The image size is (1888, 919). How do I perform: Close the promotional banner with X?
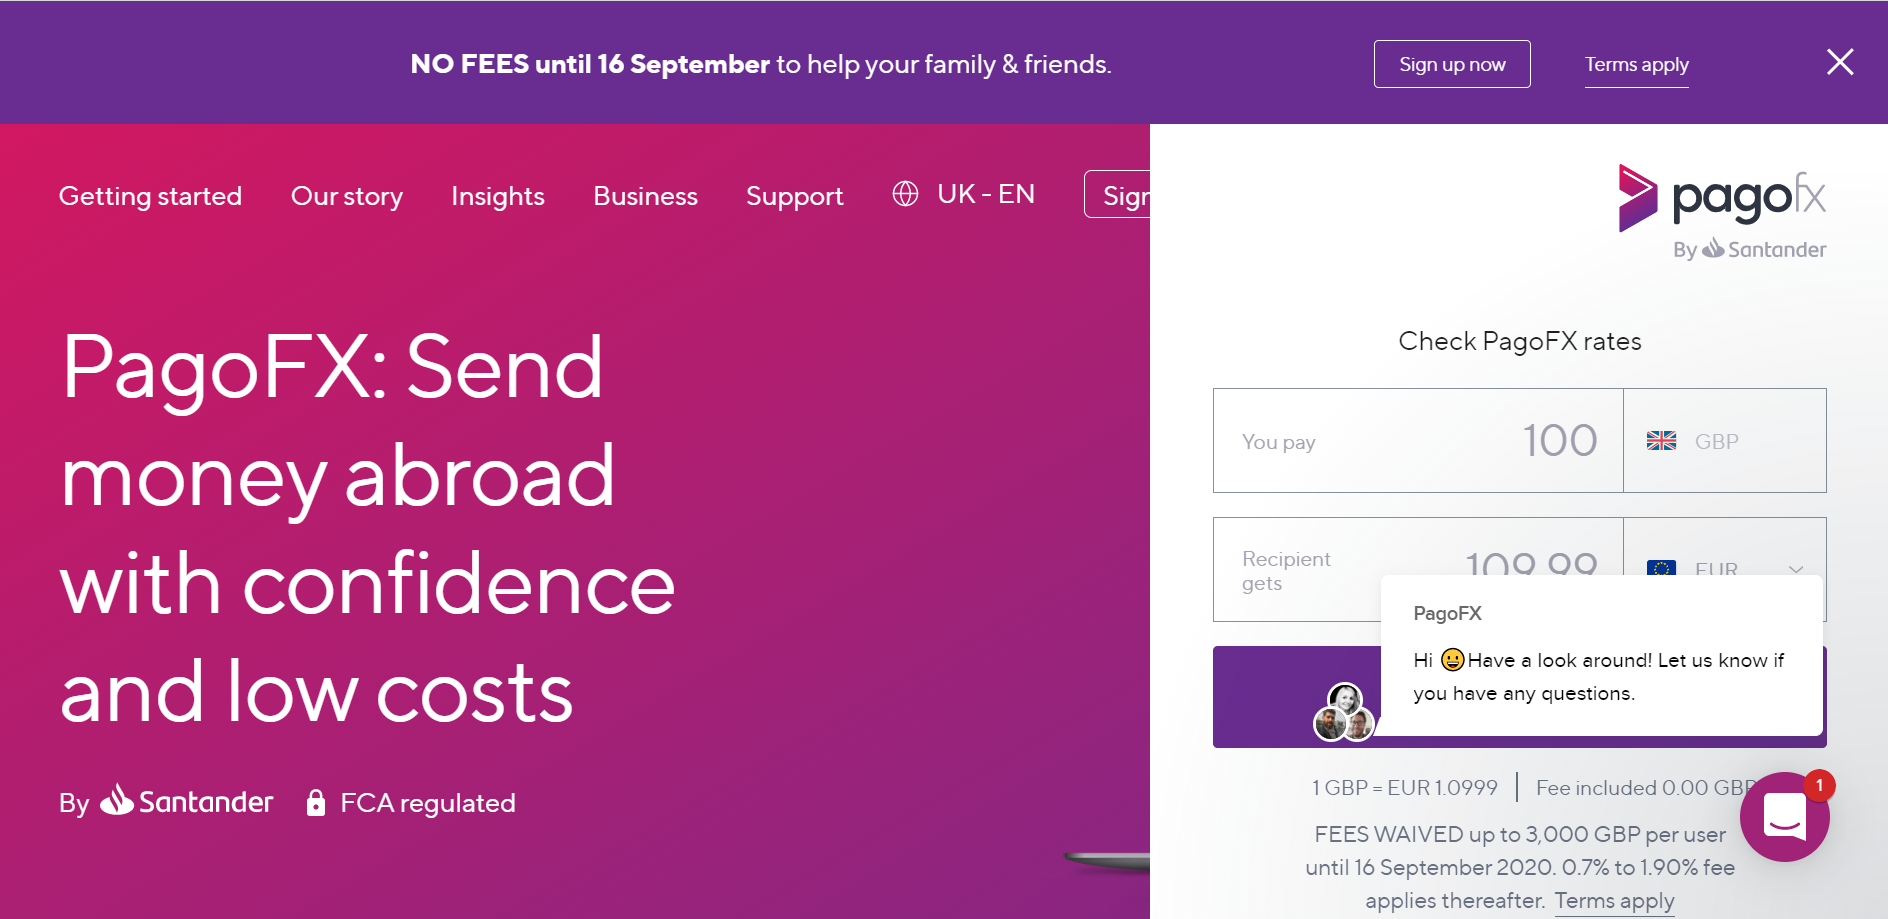(1839, 62)
